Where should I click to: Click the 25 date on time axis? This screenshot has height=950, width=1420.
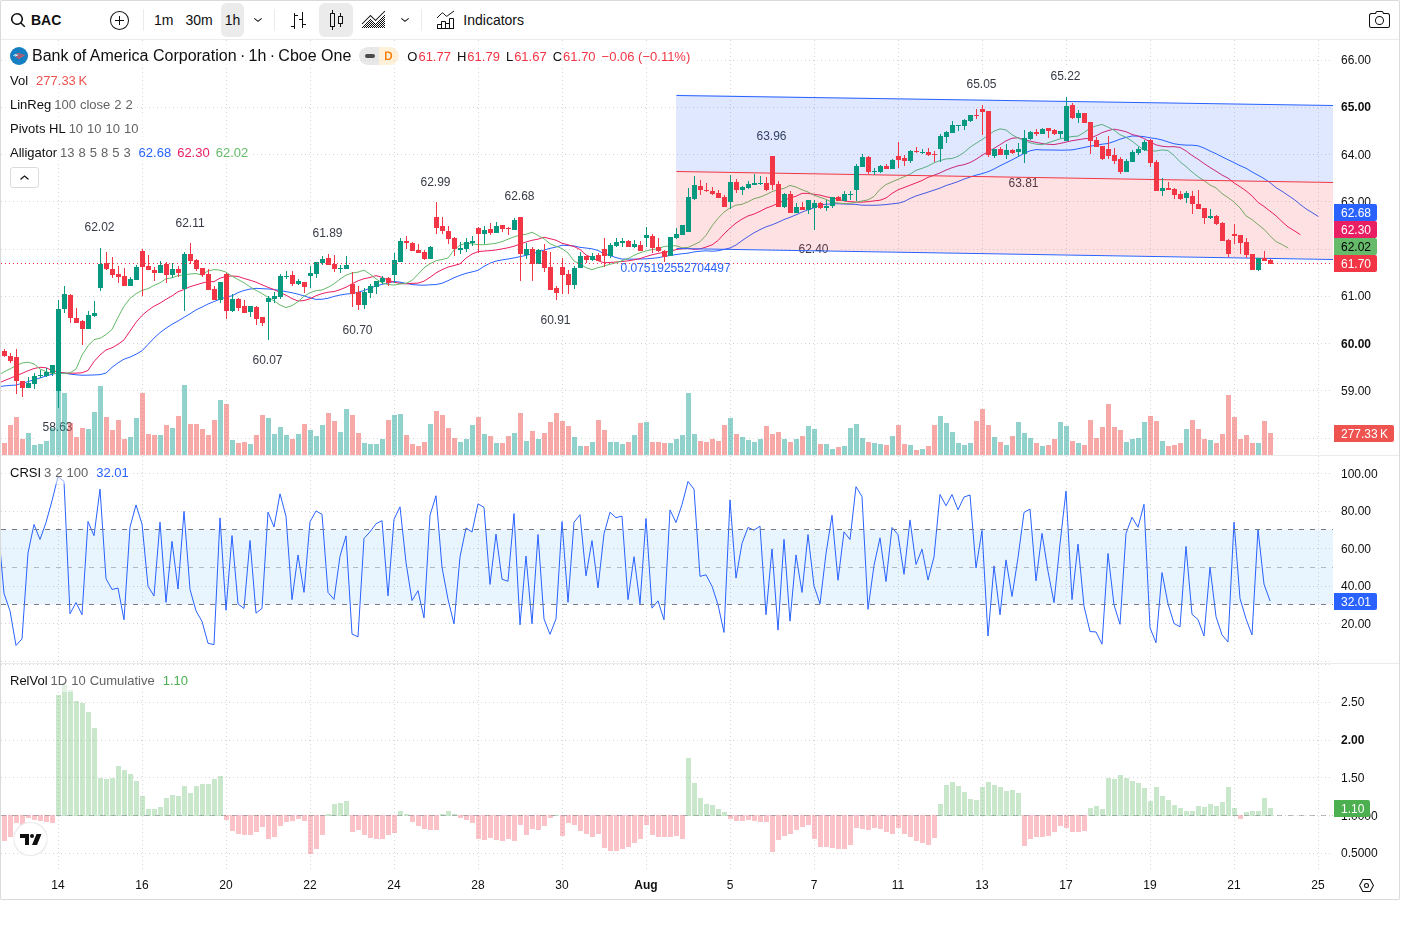1318,885
